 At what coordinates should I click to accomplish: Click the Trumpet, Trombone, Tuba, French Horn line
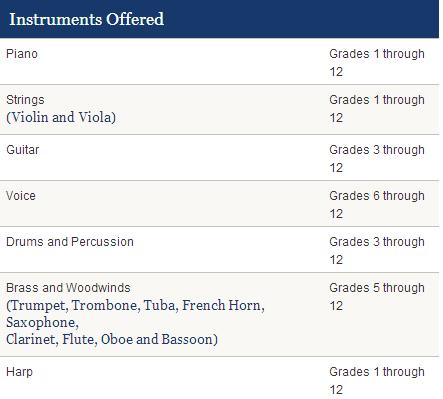click(135, 305)
